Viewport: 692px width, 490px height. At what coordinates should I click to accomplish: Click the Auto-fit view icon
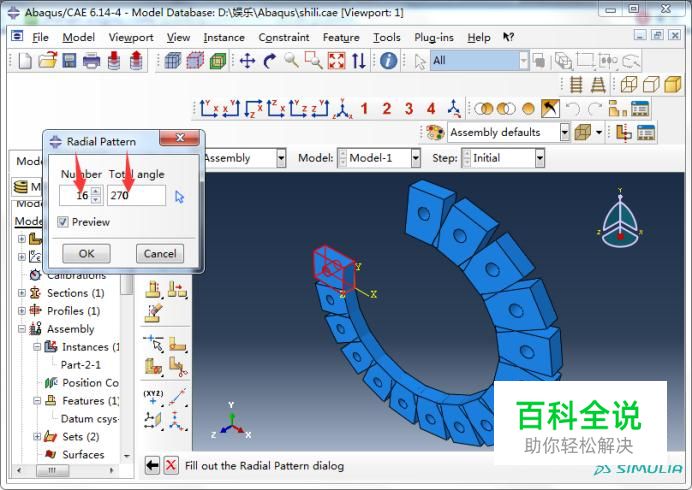(336, 60)
